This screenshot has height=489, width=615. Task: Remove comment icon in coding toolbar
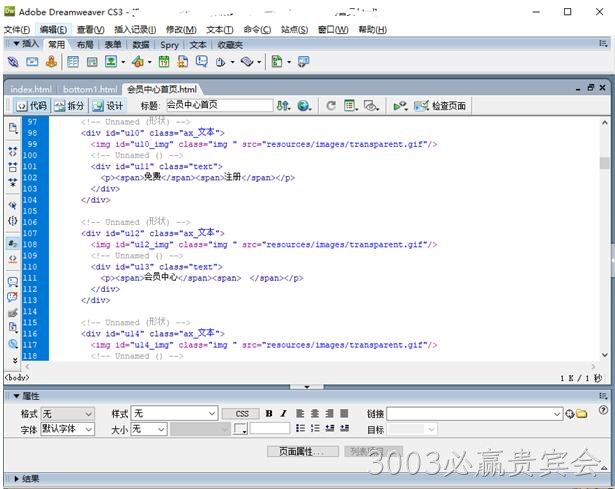click(13, 297)
